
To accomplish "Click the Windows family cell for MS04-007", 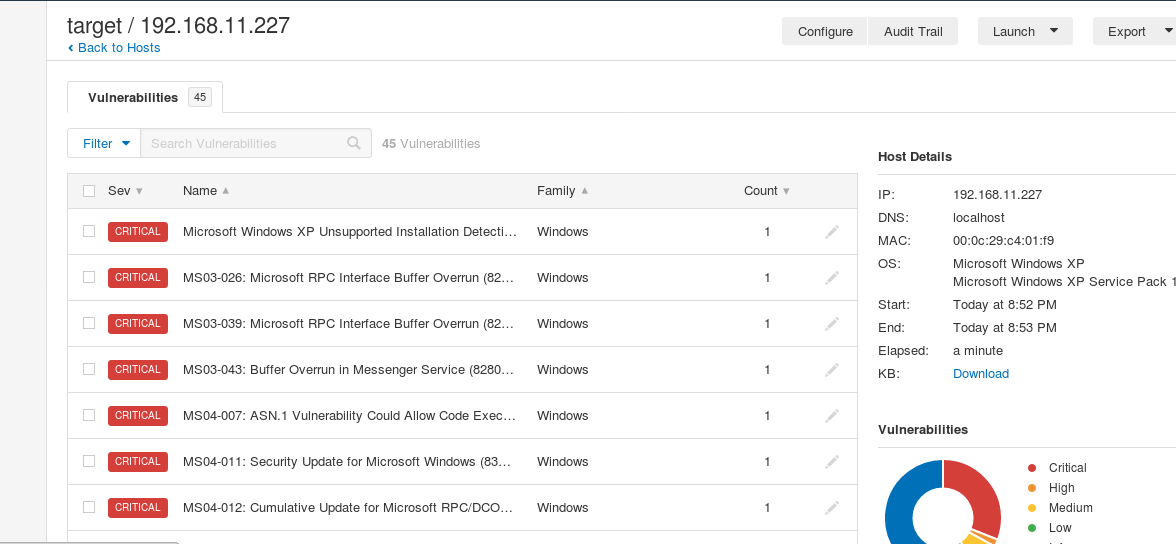I will 562,416.
